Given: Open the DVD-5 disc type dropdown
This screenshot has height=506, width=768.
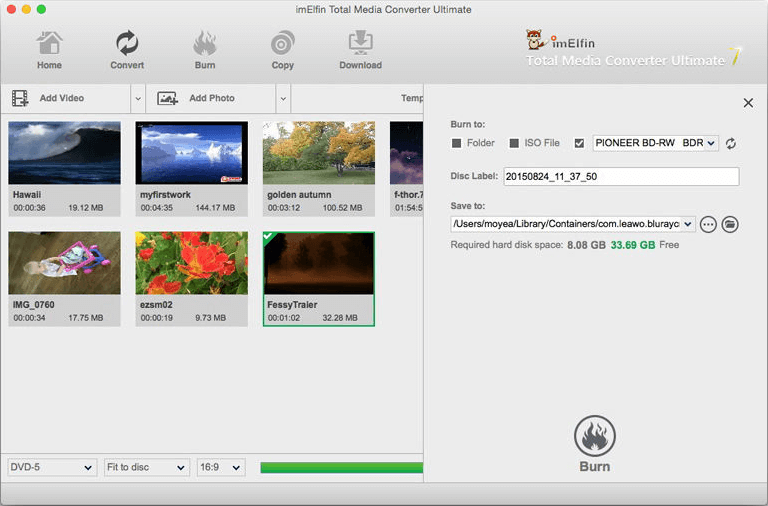Looking at the screenshot, I should point(52,467).
